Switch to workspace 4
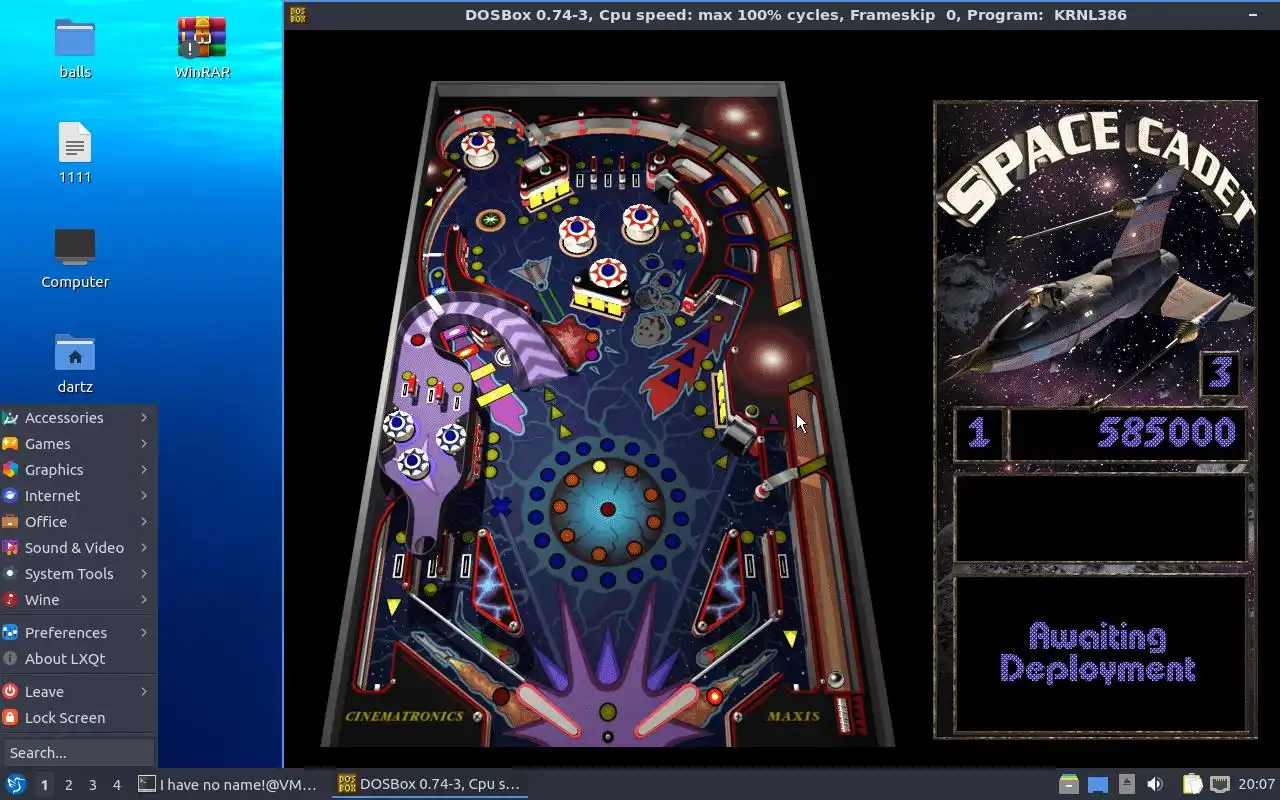Screen dimensions: 1280x800 point(116,784)
